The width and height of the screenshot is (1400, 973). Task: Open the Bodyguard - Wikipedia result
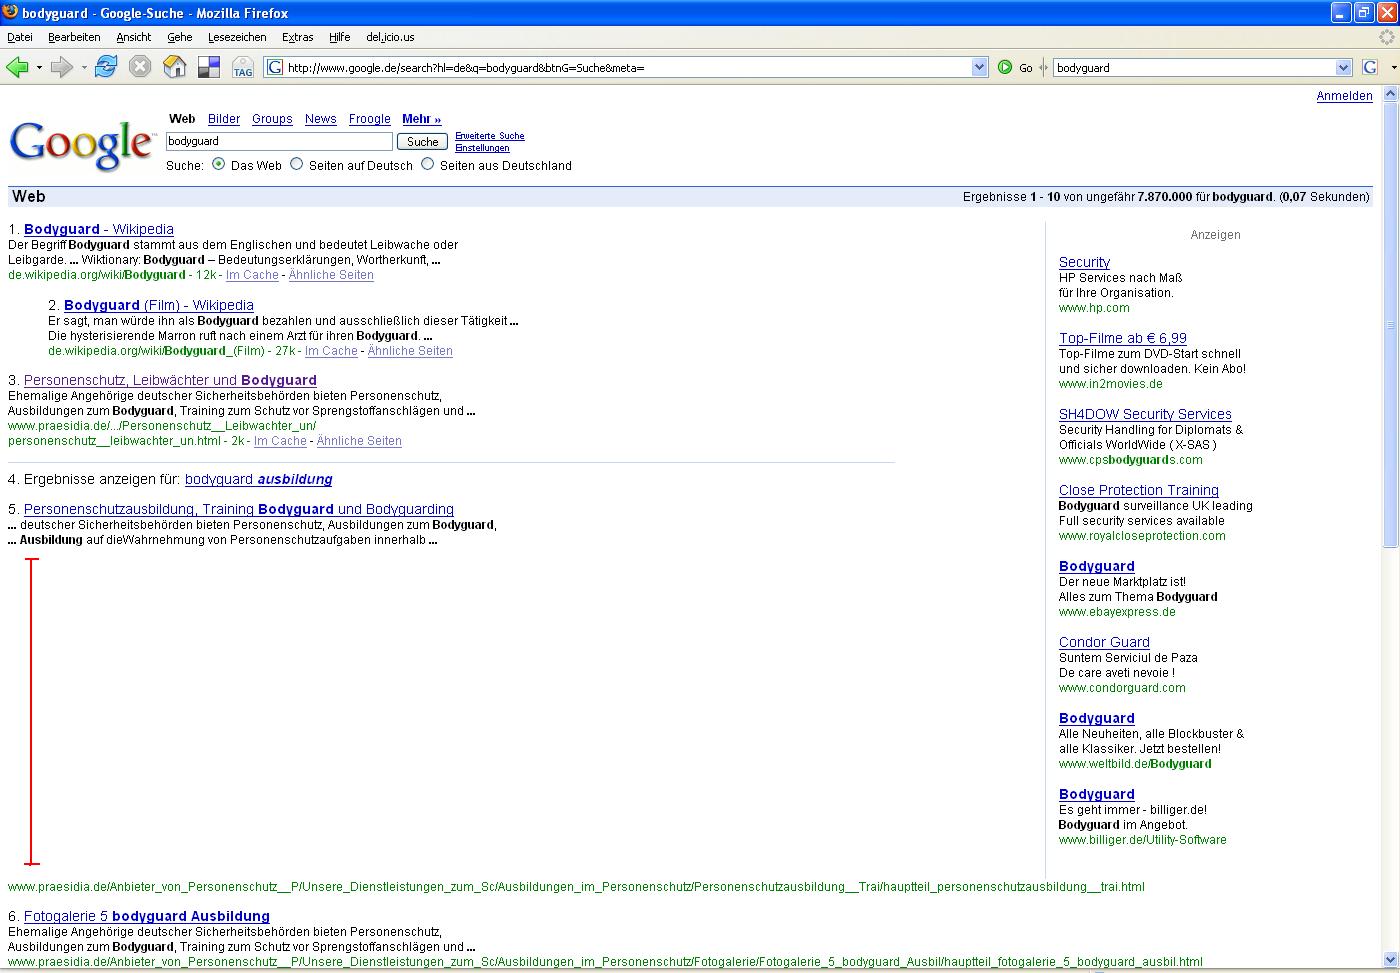point(99,229)
